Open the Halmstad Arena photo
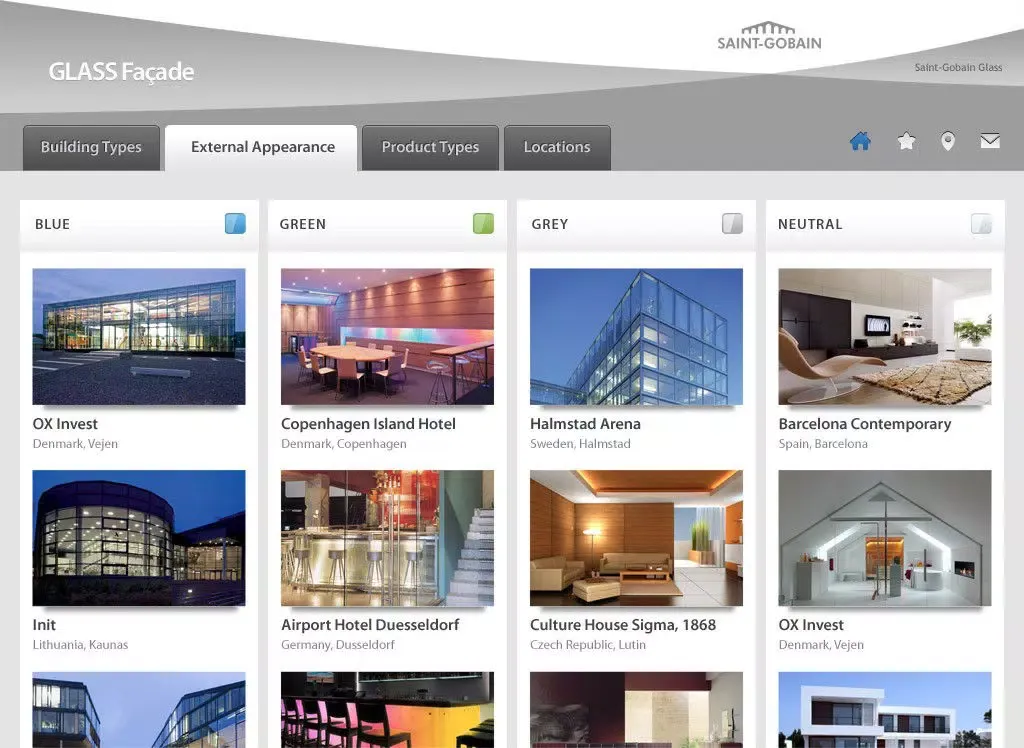Screen dimensions: 1024x748 coord(636,336)
